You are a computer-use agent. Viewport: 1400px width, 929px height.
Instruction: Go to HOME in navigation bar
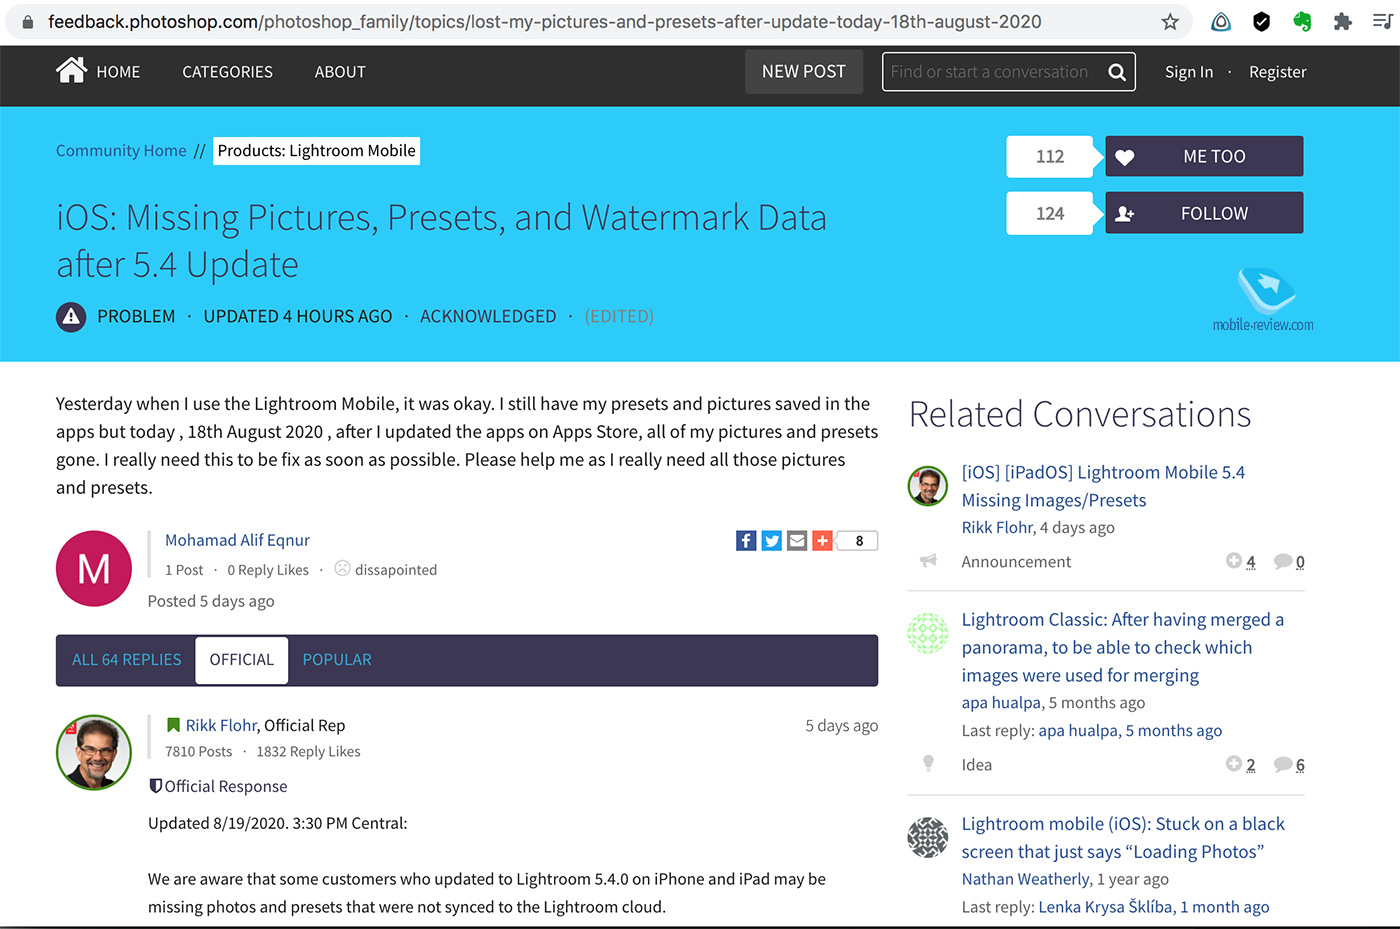point(118,72)
